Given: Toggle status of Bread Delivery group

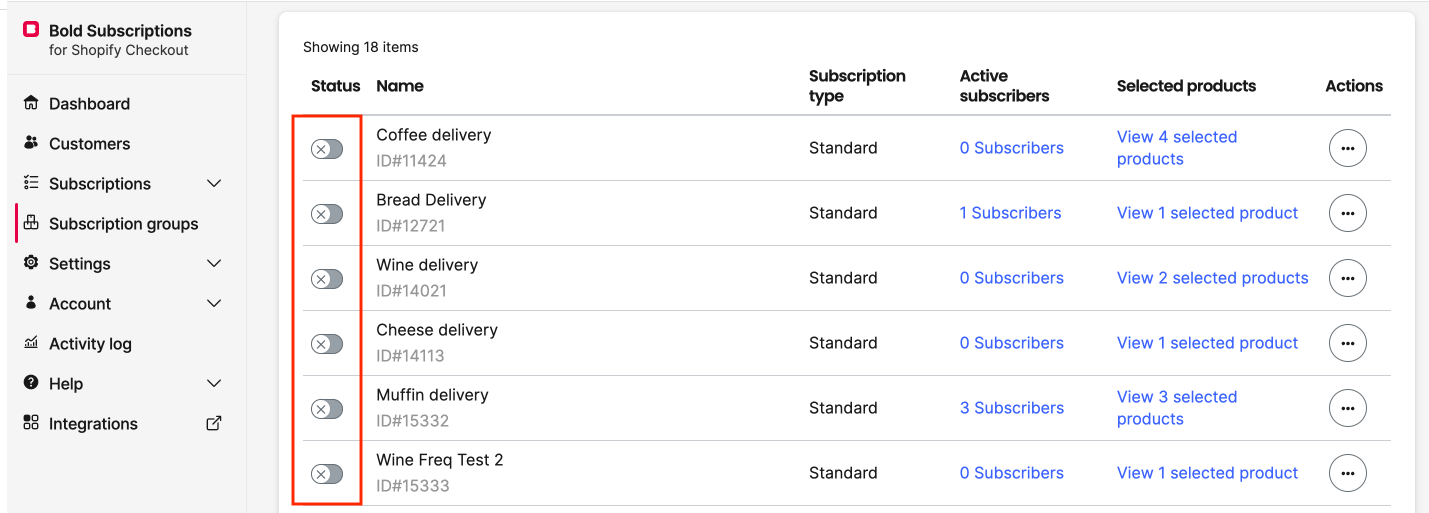Looking at the screenshot, I should tap(327, 214).
